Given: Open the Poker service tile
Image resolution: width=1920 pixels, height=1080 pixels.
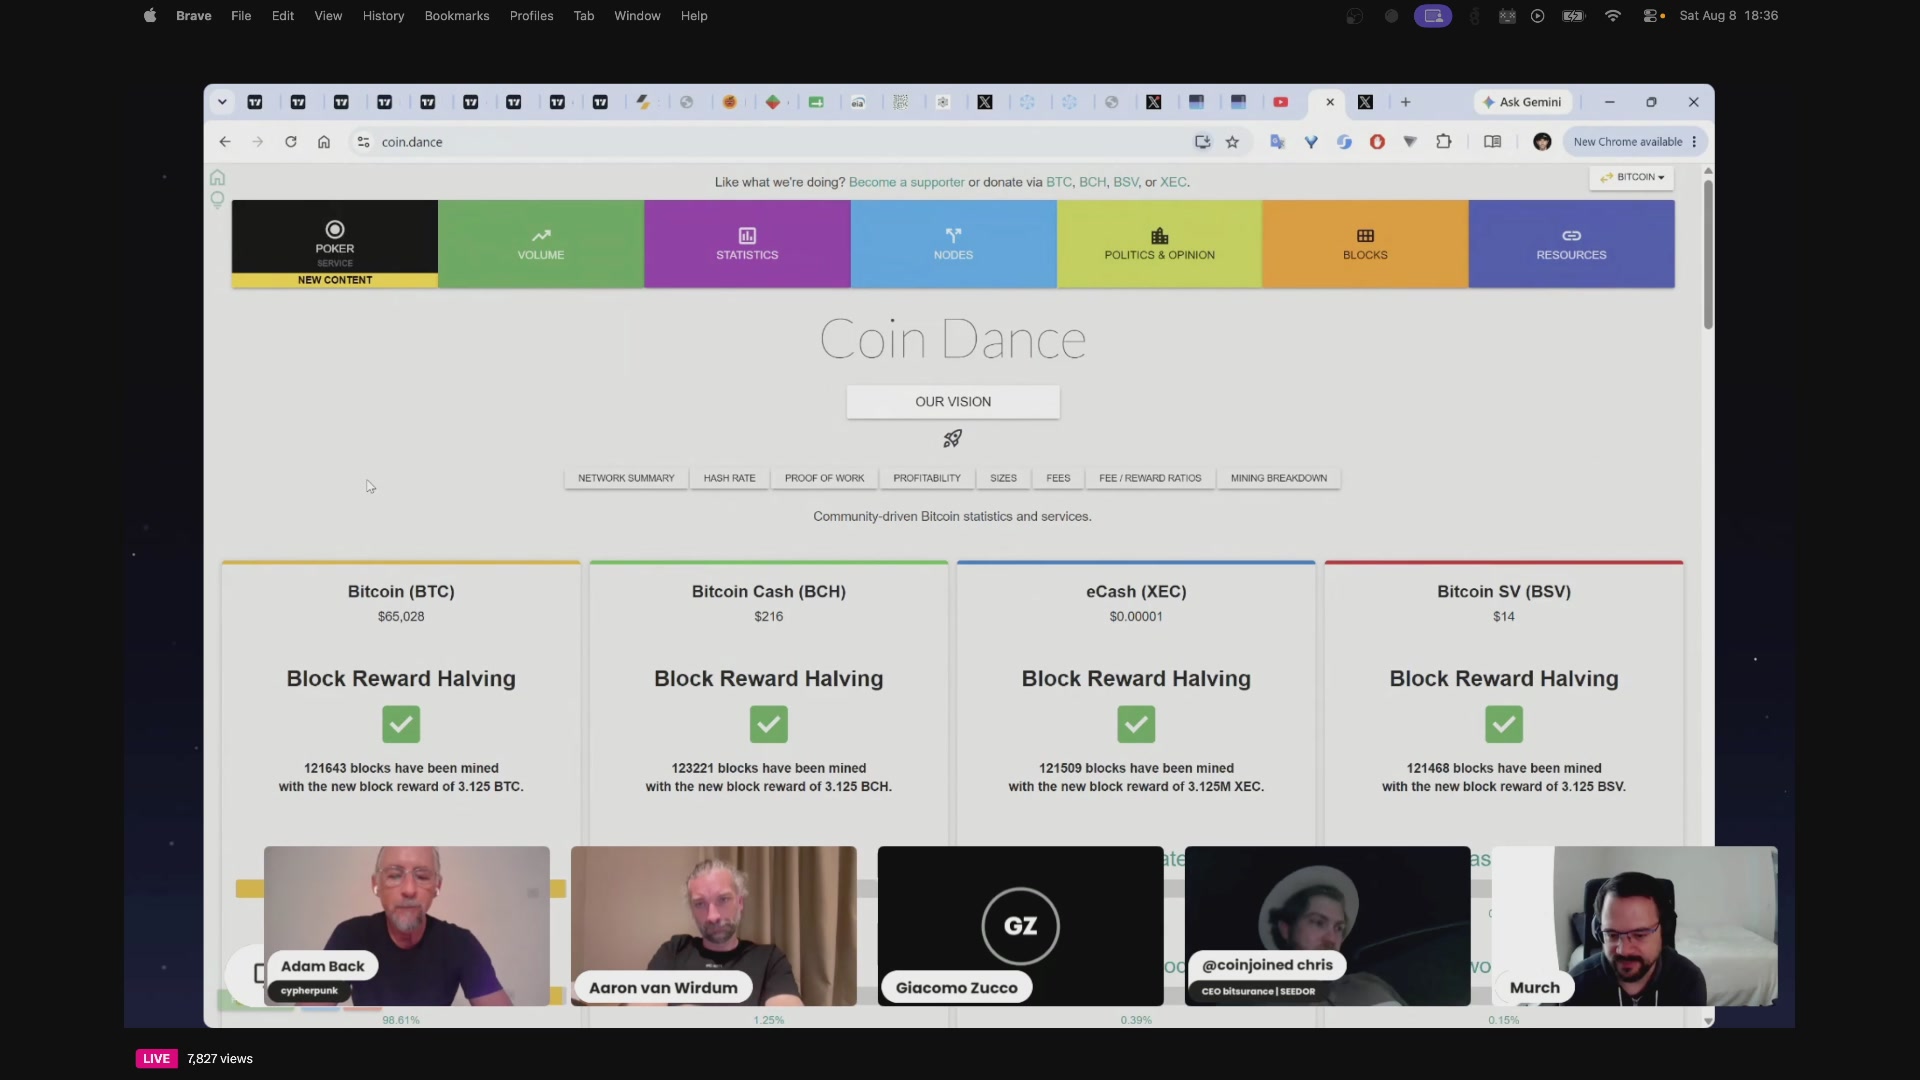Looking at the screenshot, I should (x=334, y=244).
